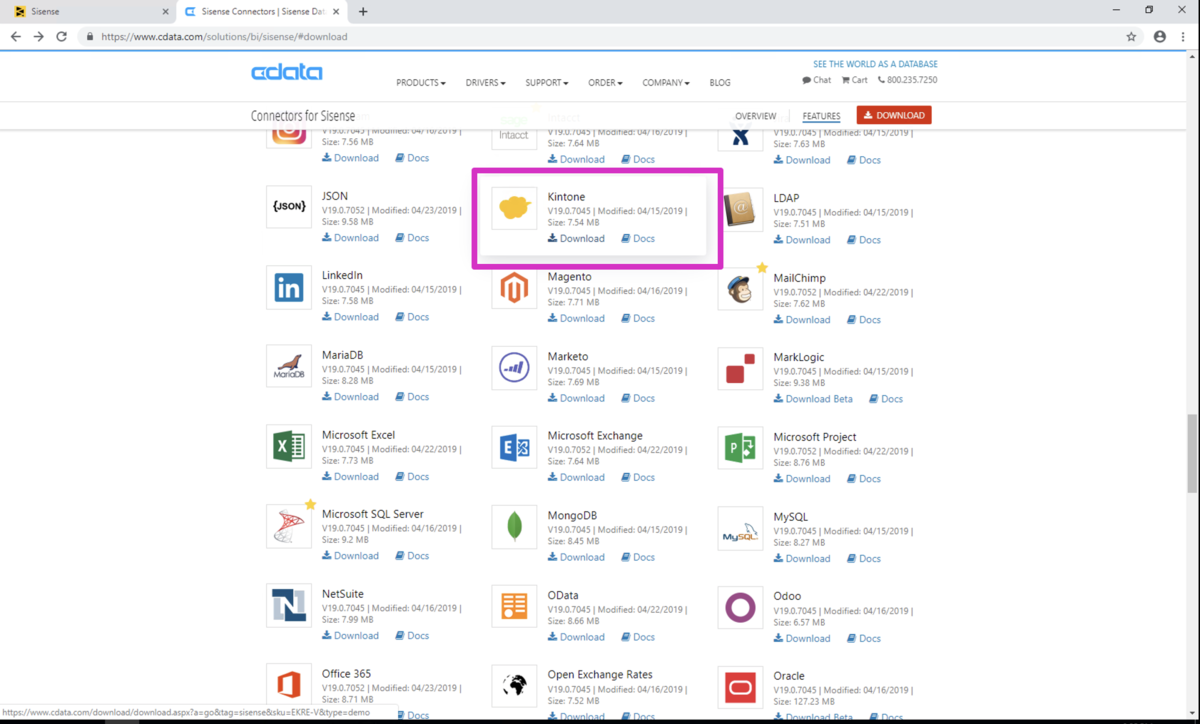1200x724 pixels.
Task: Click the Marketo connector logo
Action: click(514, 368)
